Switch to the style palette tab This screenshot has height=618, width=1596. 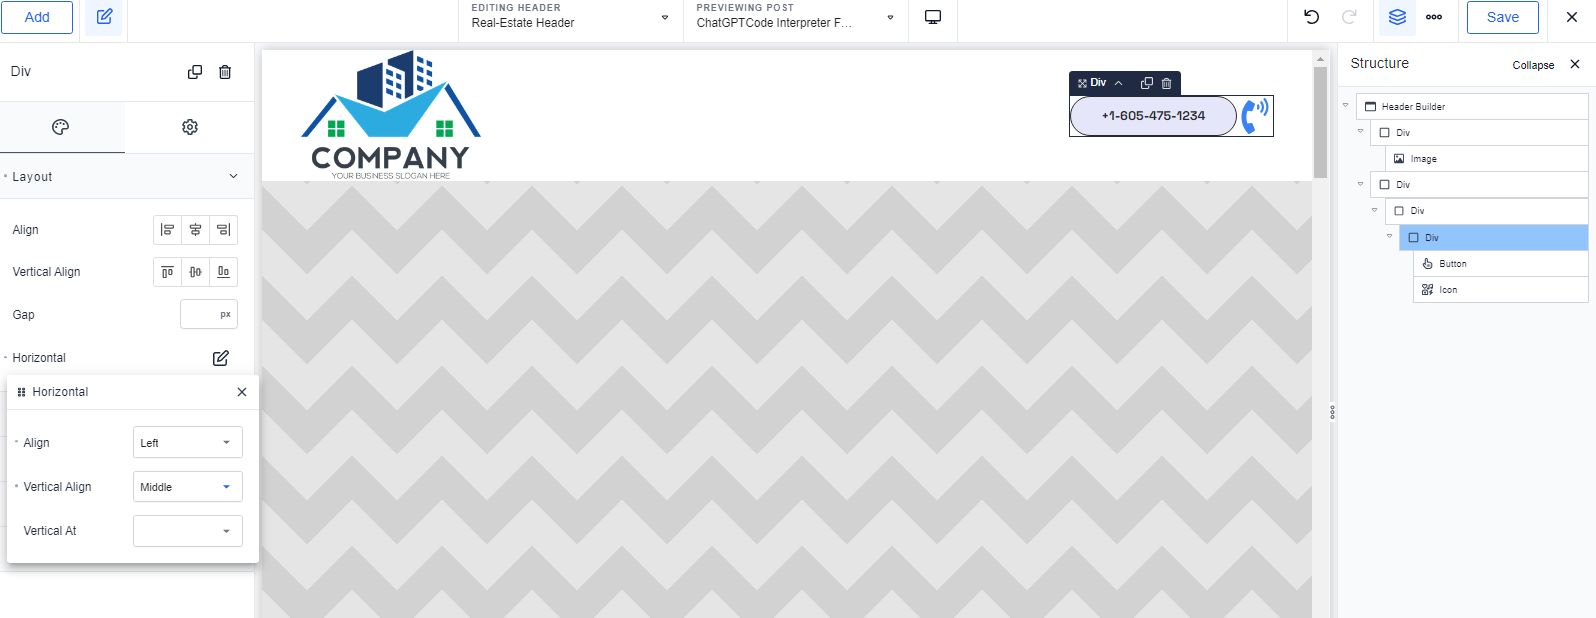tap(61, 127)
